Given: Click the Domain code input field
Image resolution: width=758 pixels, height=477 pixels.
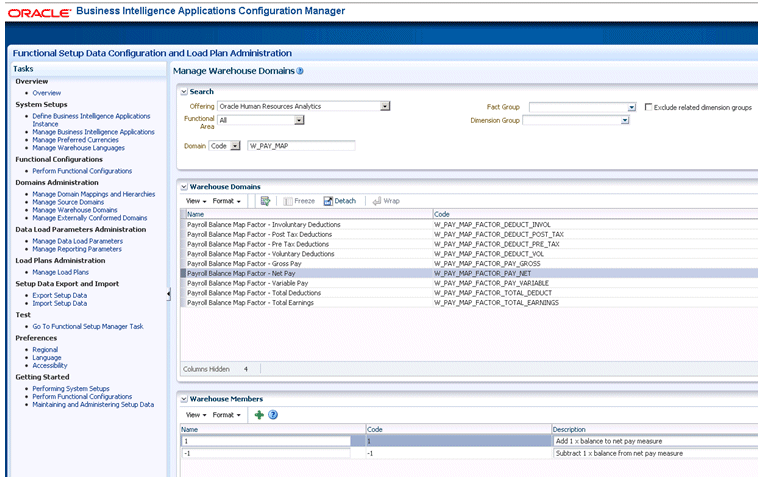Looking at the screenshot, I should coord(301,146).
